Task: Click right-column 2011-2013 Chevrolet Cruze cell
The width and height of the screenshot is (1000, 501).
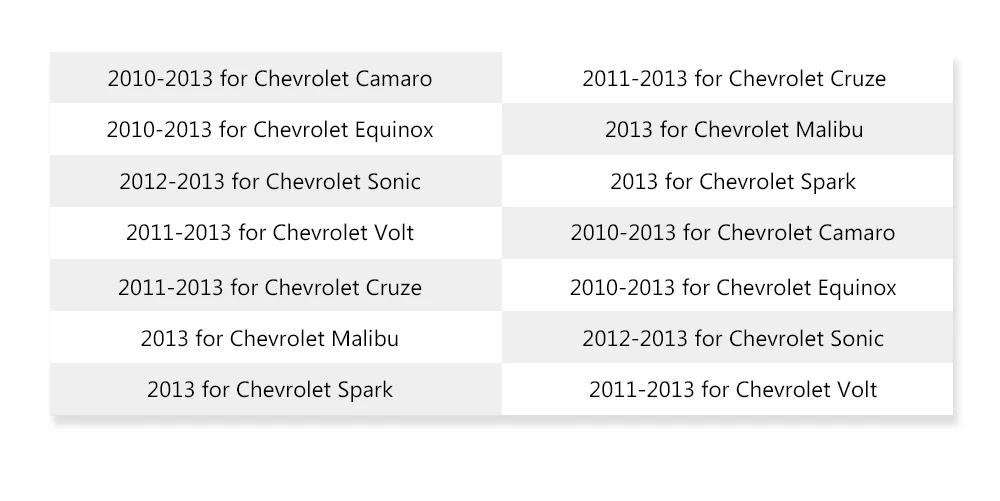Action: 728,78
